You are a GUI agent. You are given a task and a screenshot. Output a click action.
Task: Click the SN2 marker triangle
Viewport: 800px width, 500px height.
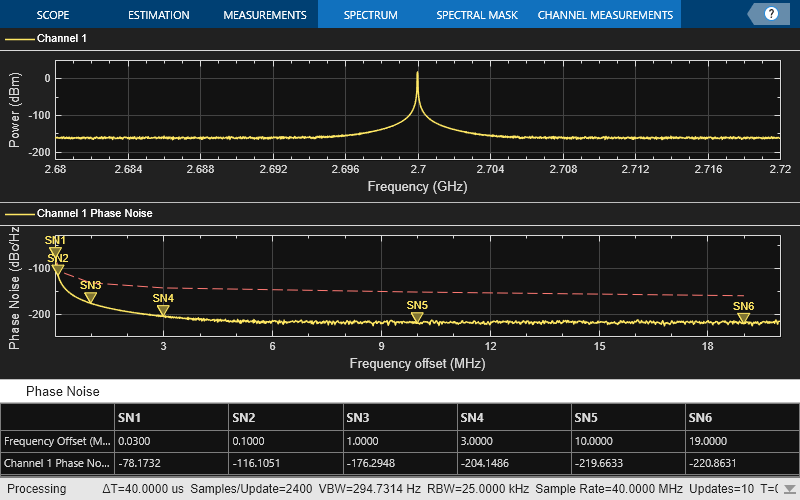(x=58, y=270)
